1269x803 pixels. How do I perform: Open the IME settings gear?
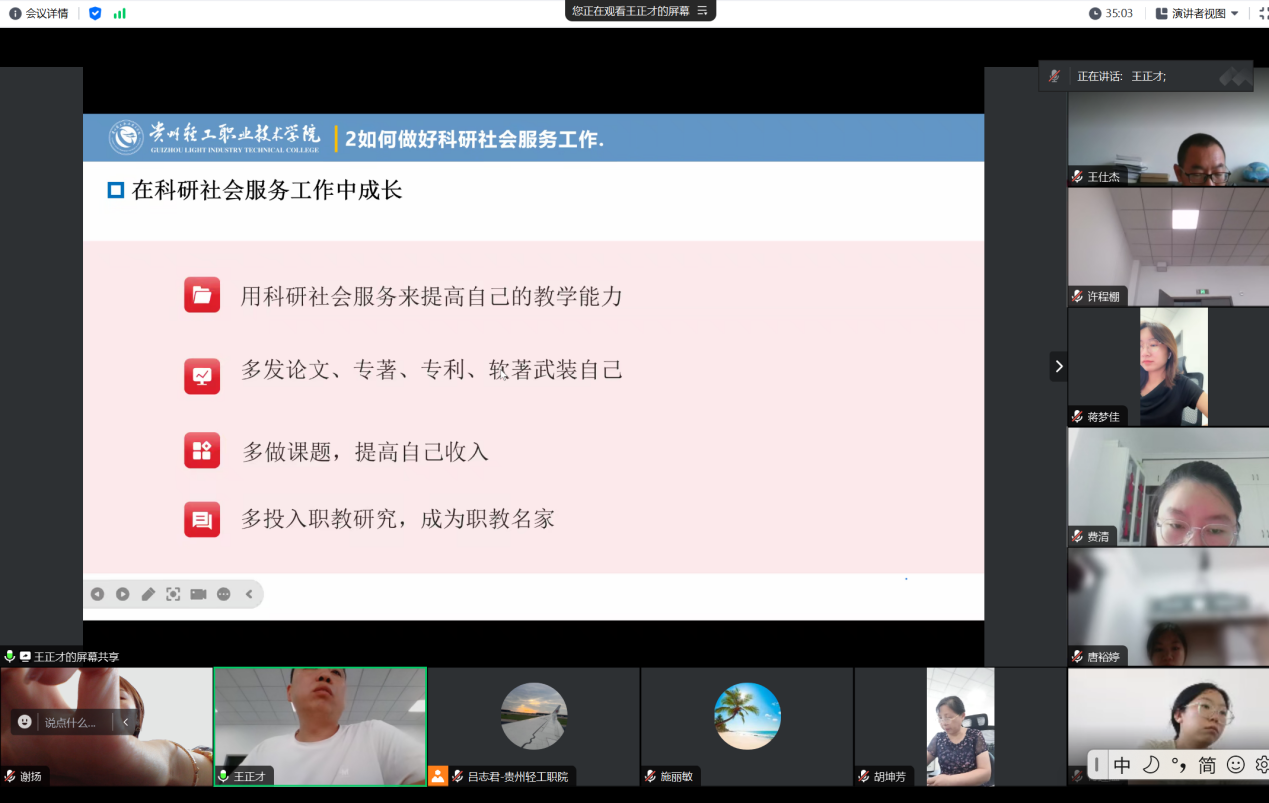click(x=1262, y=765)
